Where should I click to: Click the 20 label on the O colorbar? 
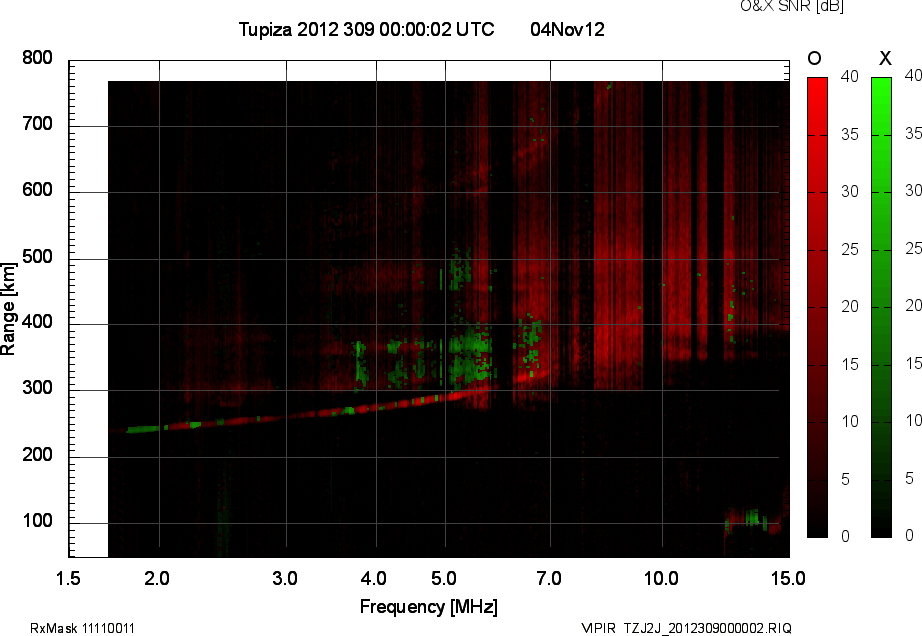(850, 306)
